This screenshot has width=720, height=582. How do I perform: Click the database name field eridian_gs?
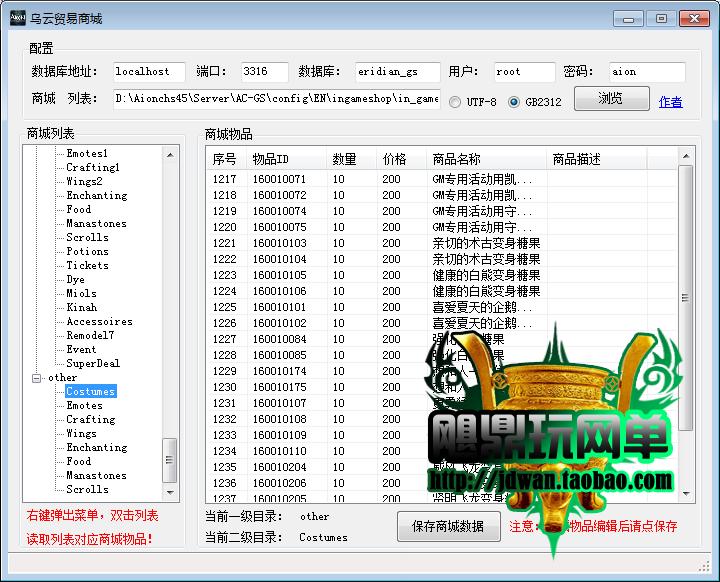click(398, 72)
